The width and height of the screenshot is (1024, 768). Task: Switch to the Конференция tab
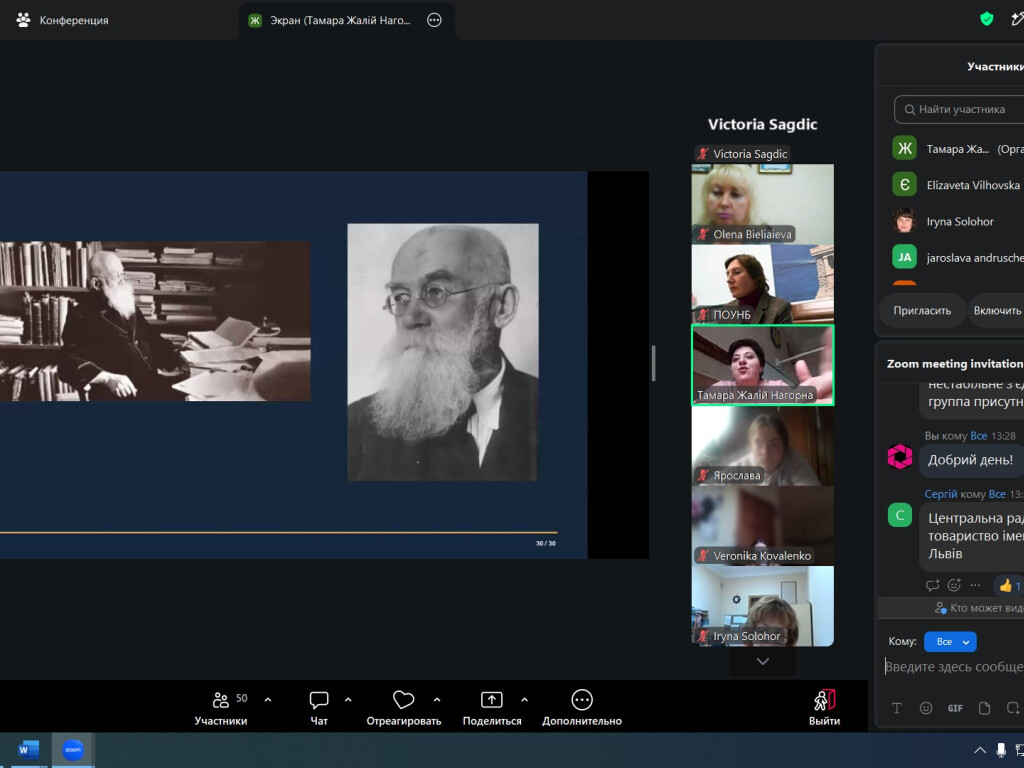click(62, 20)
